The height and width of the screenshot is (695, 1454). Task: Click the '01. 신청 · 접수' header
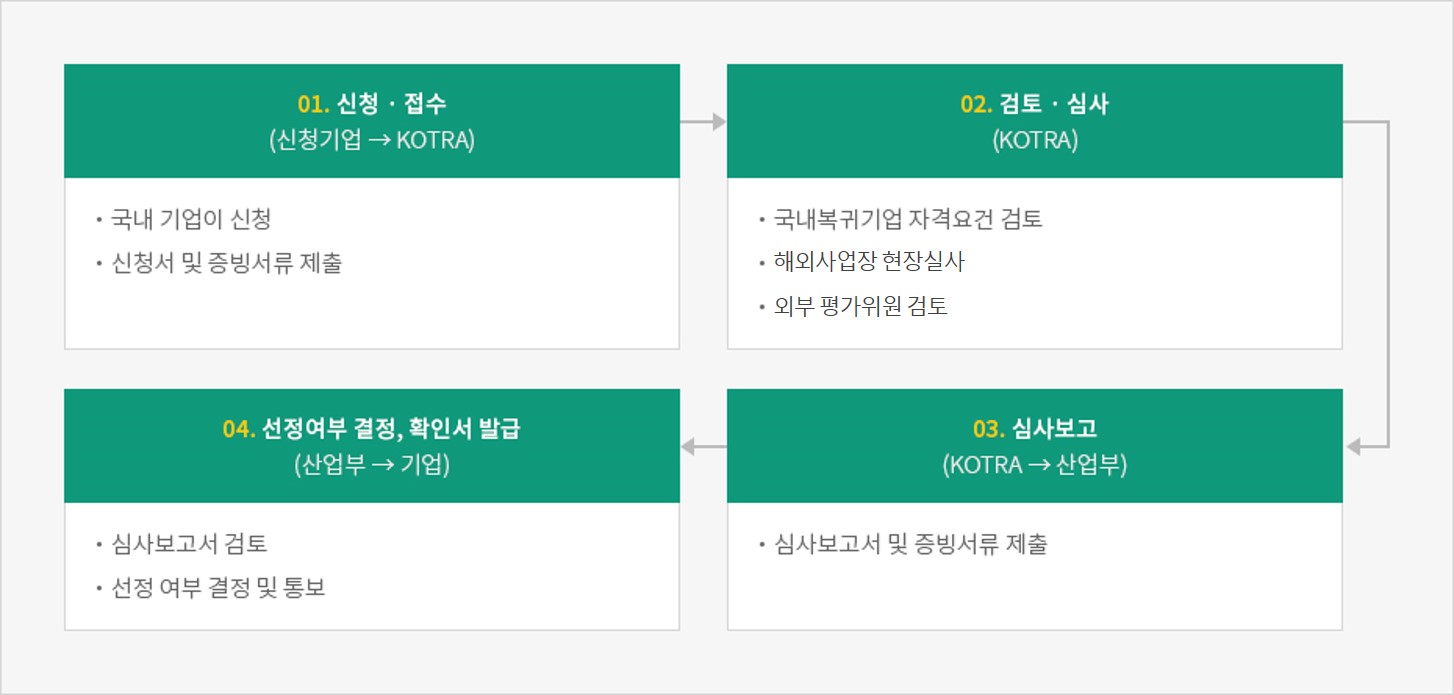pyautogui.click(x=371, y=104)
